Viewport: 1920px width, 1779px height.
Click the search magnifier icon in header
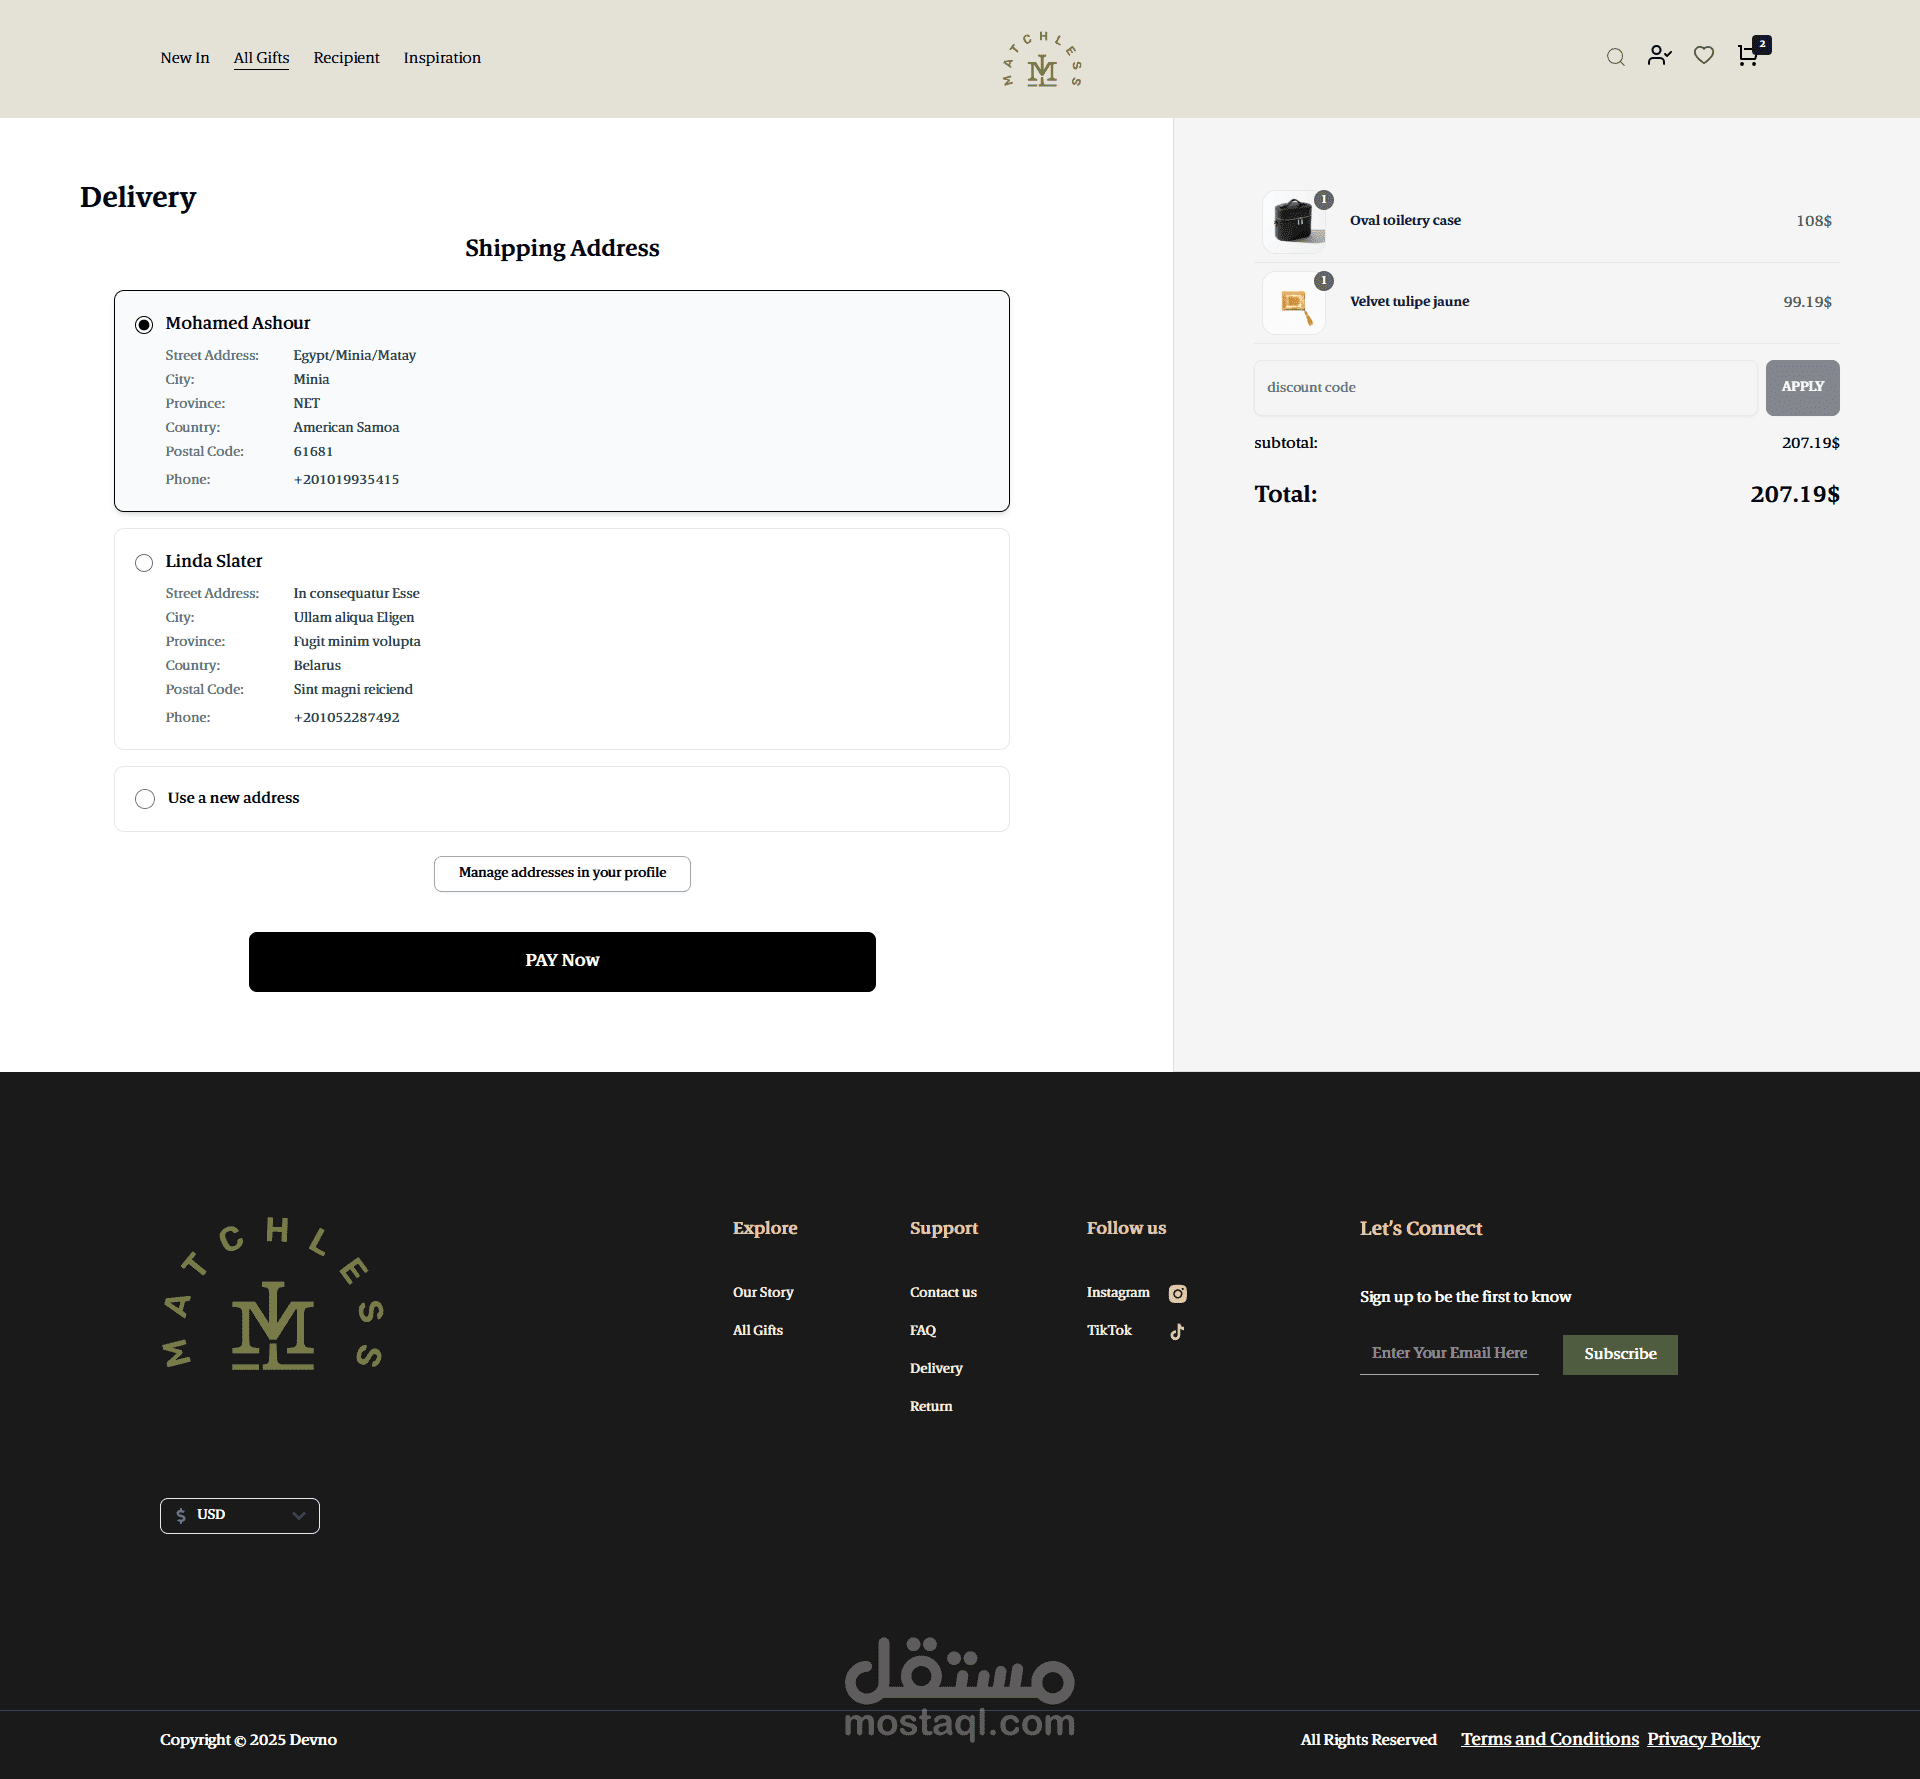point(1615,57)
